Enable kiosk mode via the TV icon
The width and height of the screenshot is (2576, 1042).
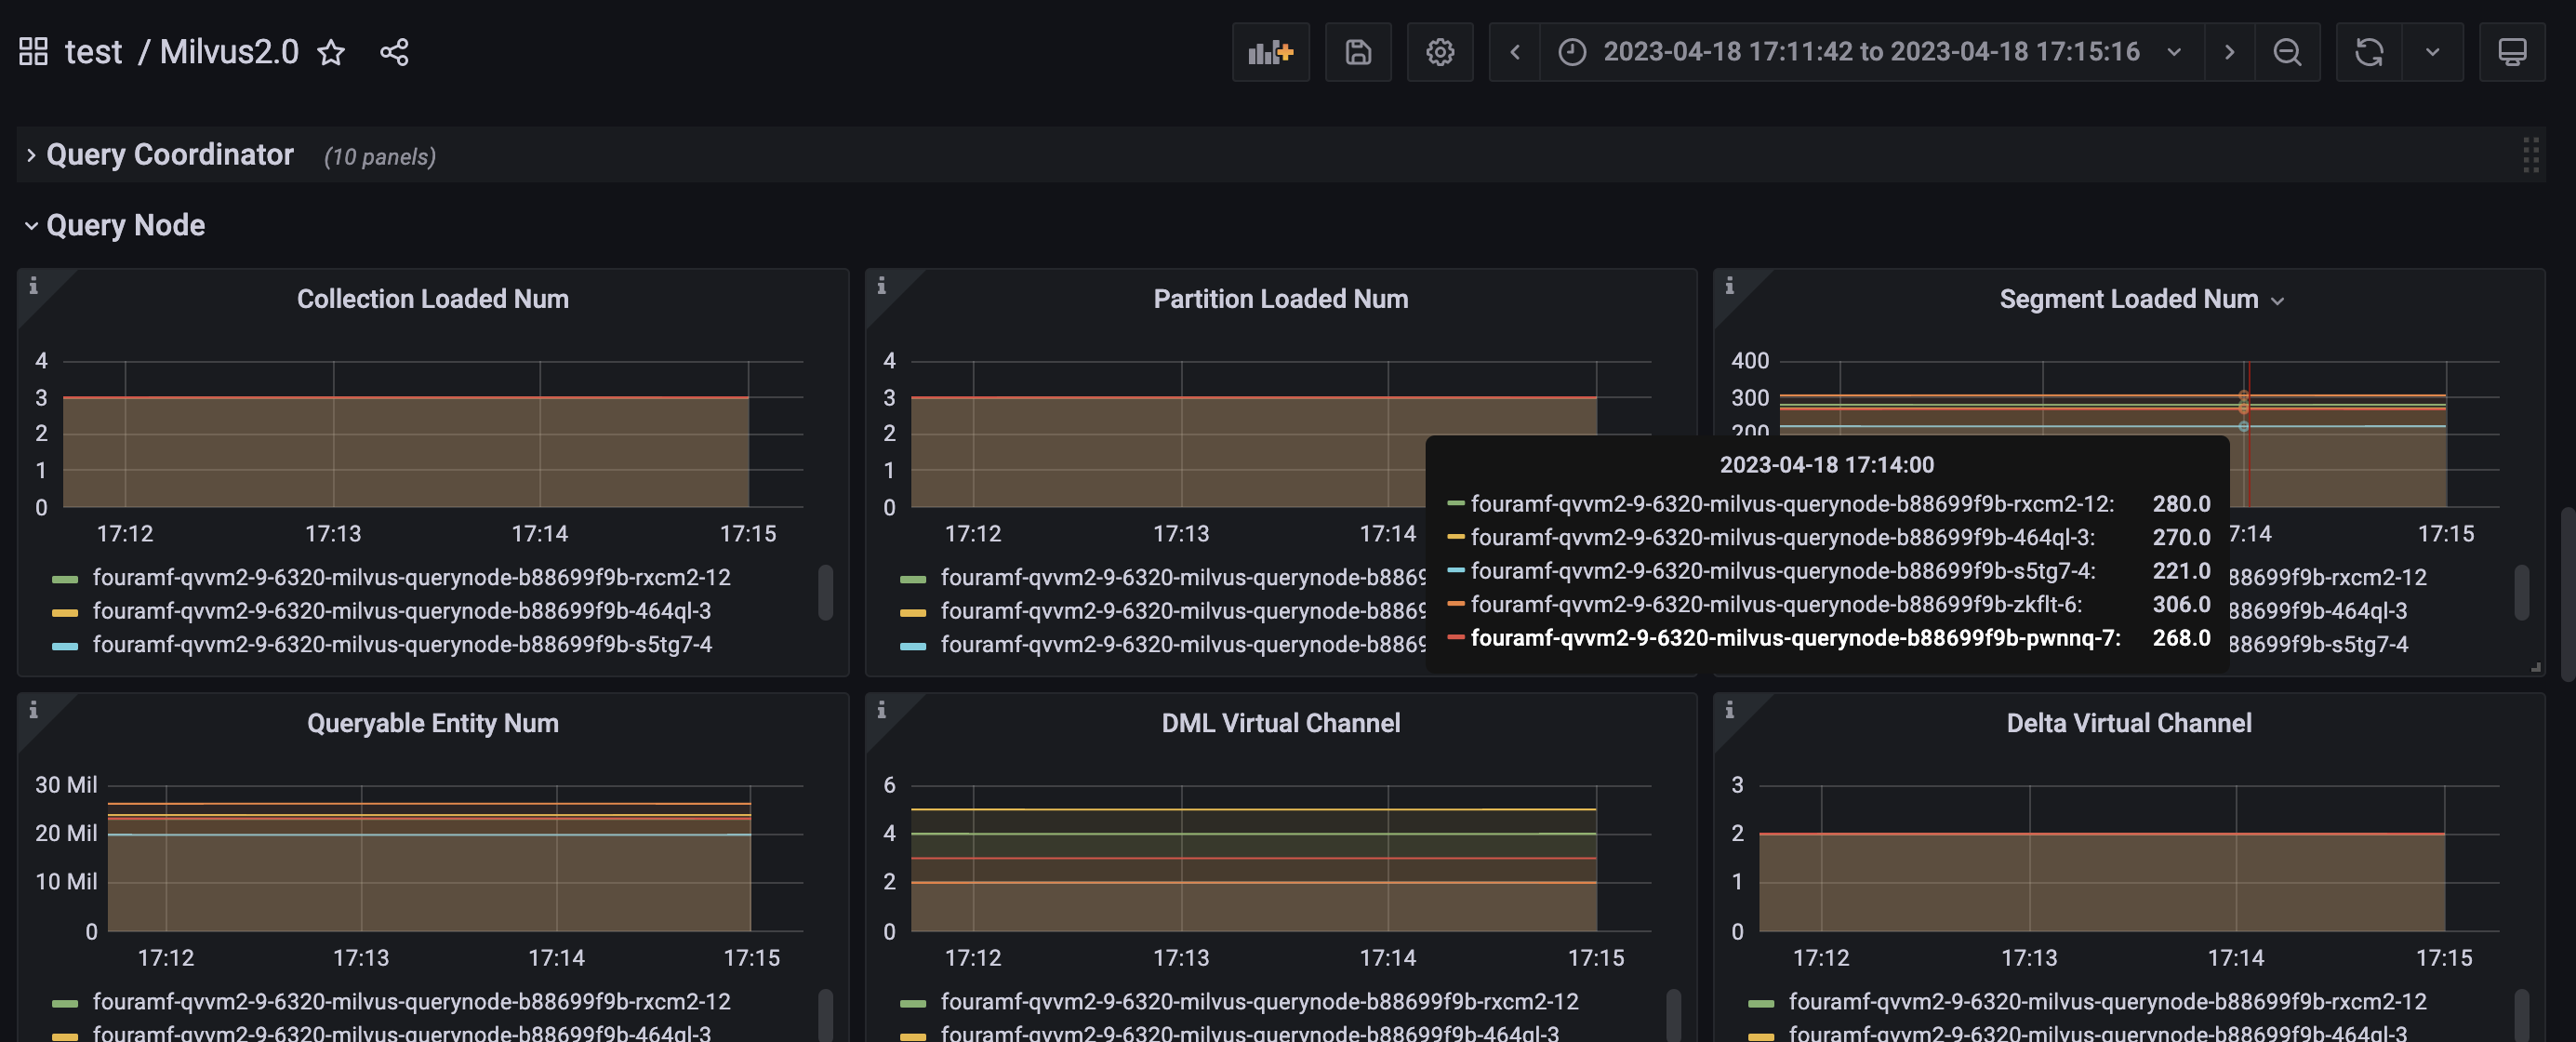coord(2514,52)
